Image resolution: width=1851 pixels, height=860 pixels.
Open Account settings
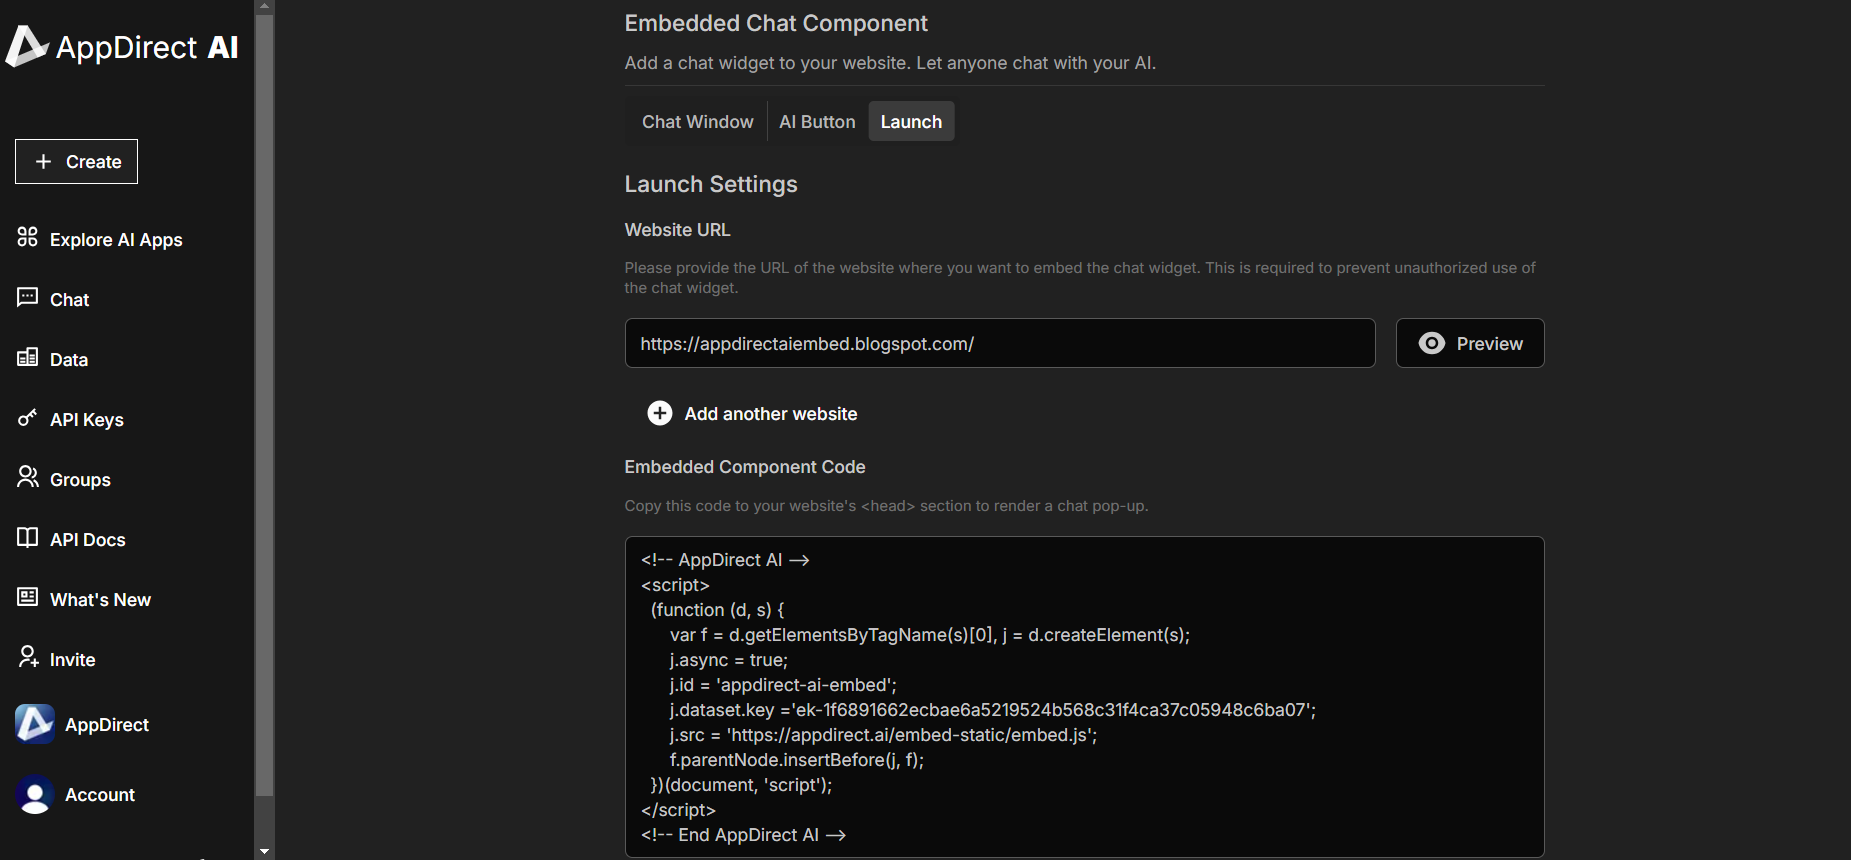pos(100,795)
